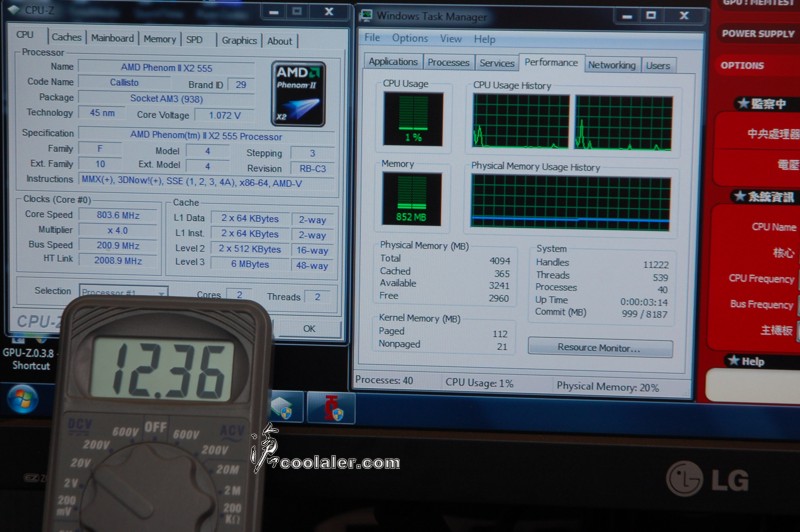The width and height of the screenshot is (800, 532).
Task: Click the Socket AM3 (938) package value
Action: pyautogui.click(x=166, y=98)
